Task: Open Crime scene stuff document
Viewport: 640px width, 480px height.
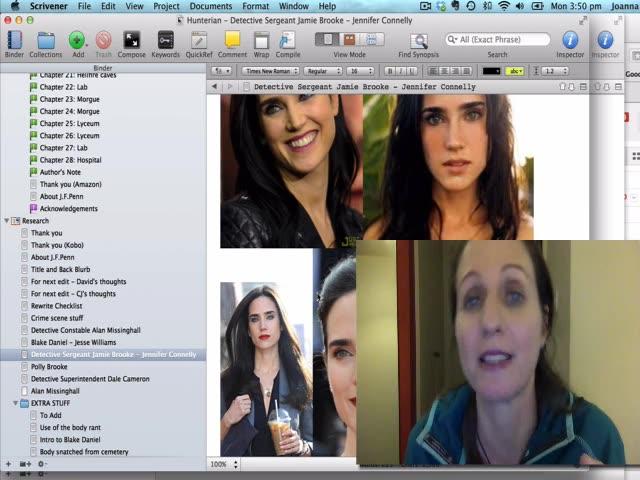Action: coord(57,318)
